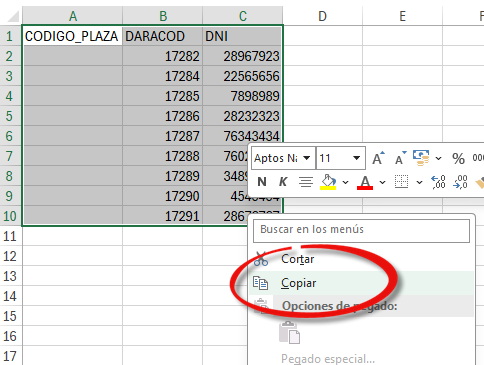Select row 1 header
The width and height of the screenshot is (484, 365).
point(10,36)
